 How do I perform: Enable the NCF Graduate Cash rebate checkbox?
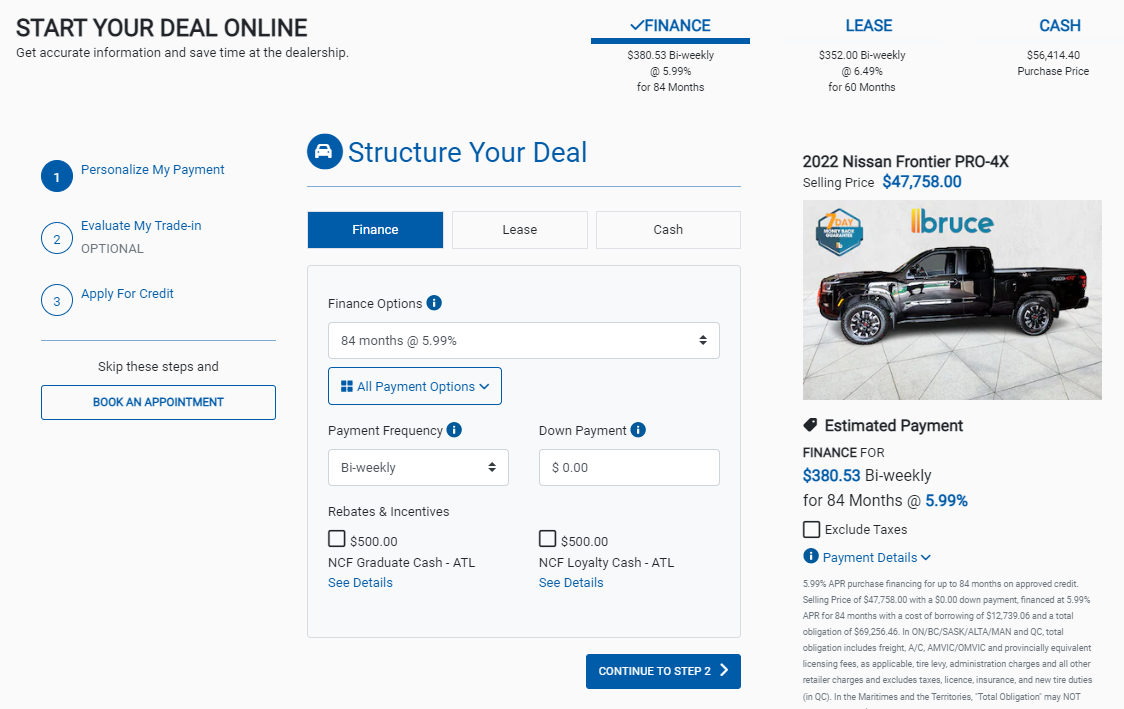click(337, 539)
